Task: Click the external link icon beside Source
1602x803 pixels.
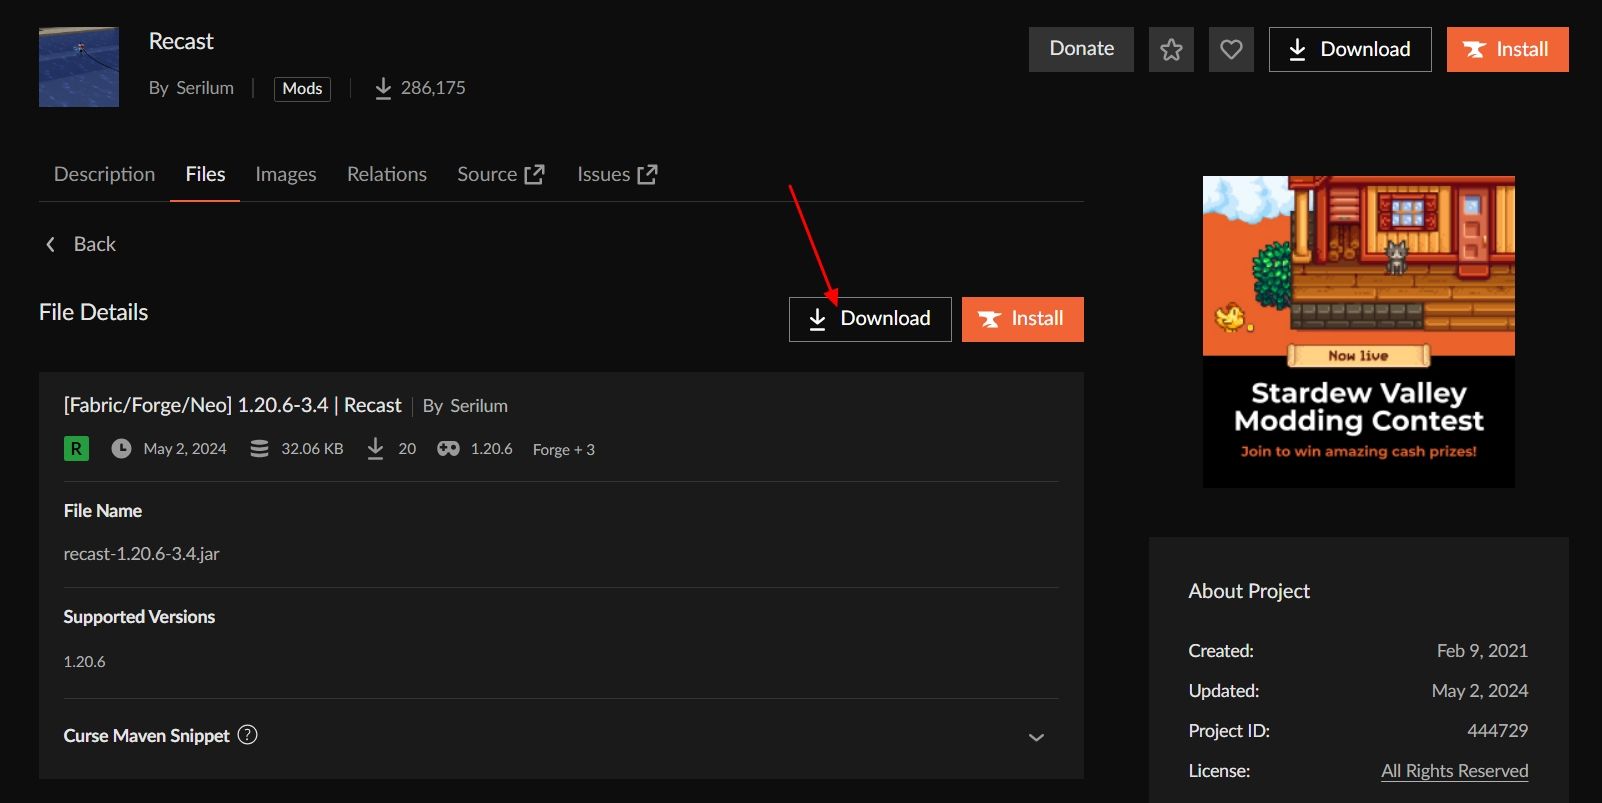Action: tap(535, 174)
